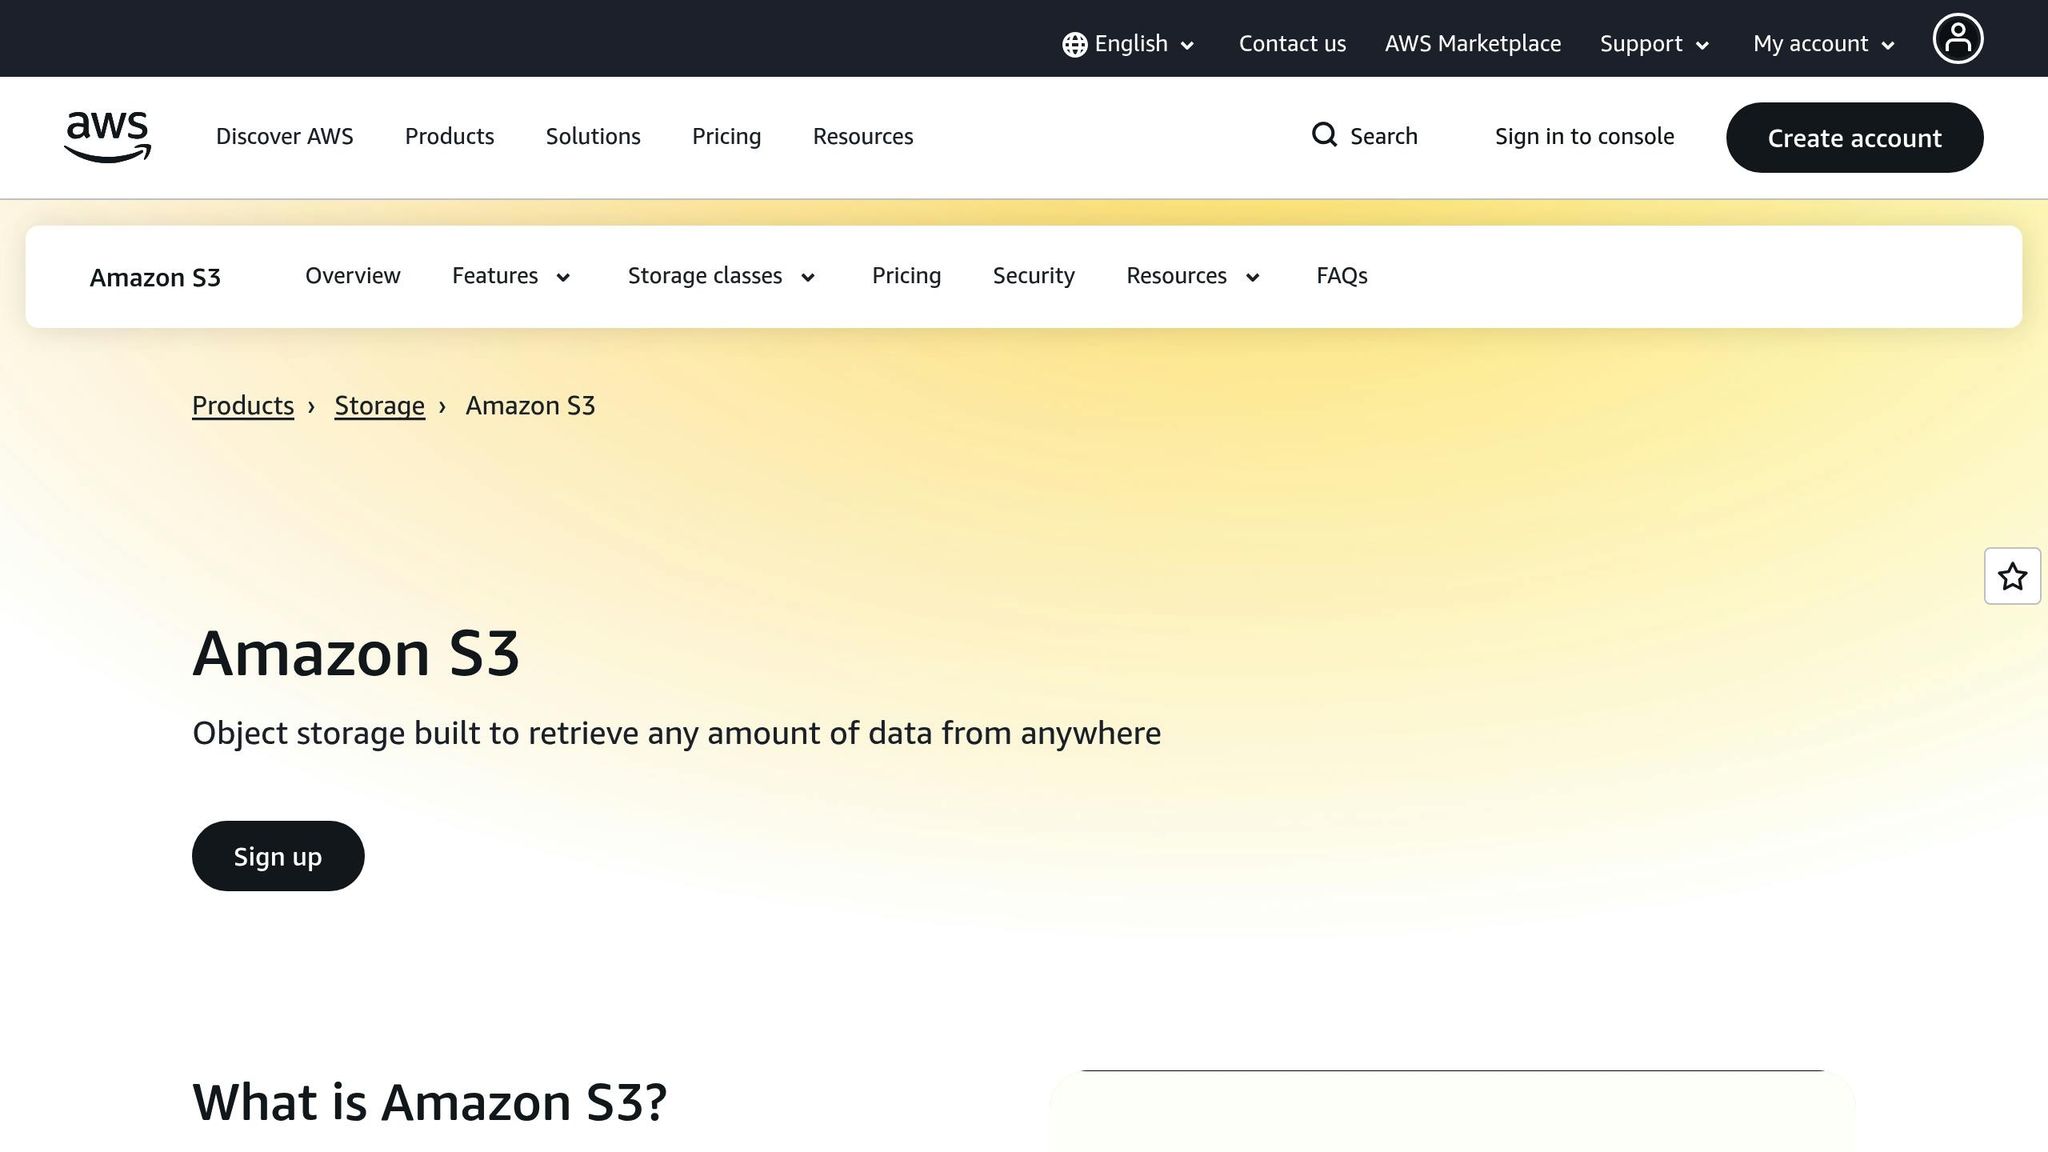Open the Storage classes dropdown
Viewport: 2048px width, 1152px height.
click(720, 276)
